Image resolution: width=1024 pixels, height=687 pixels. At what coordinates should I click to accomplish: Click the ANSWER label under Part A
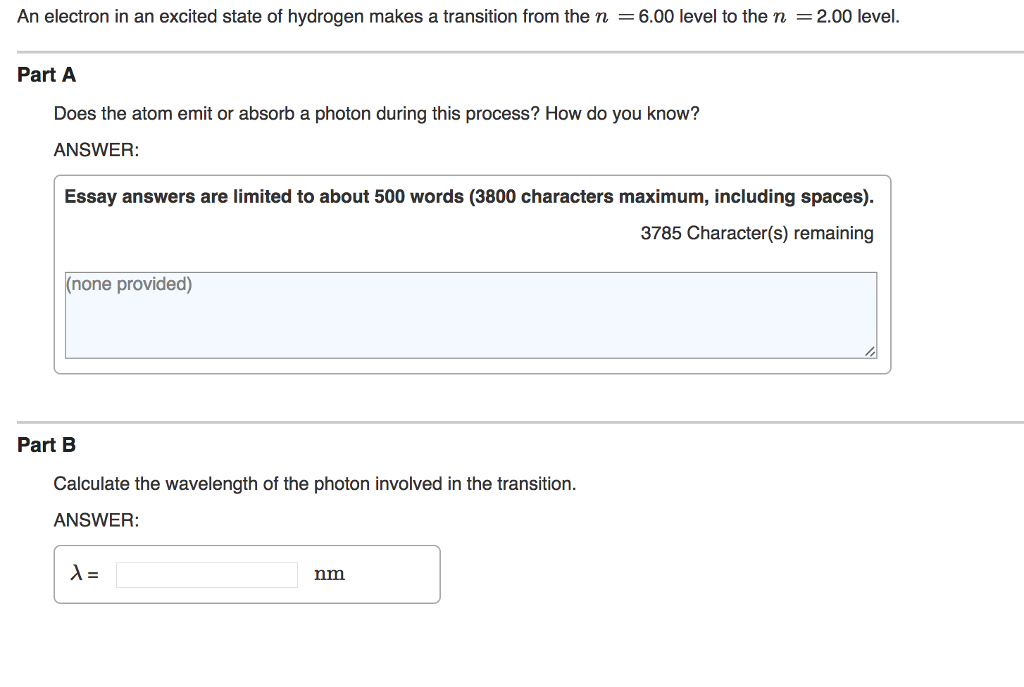(96, 150)
